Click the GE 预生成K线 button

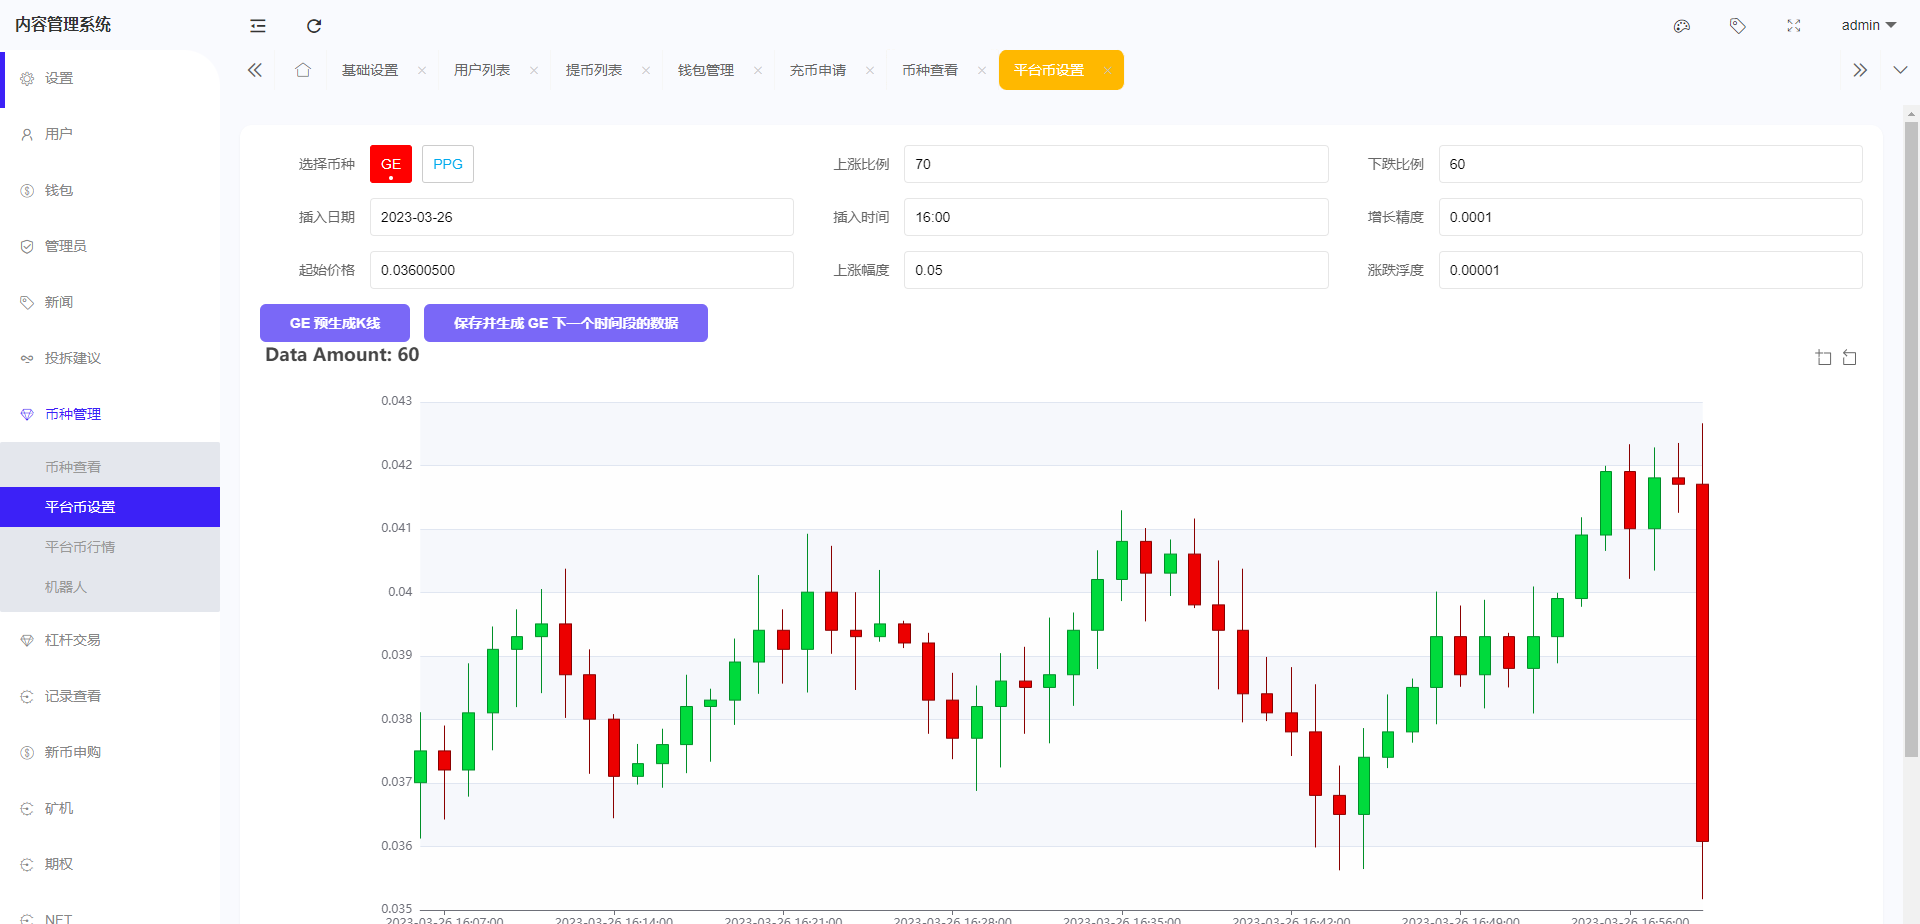coord(335,323)
